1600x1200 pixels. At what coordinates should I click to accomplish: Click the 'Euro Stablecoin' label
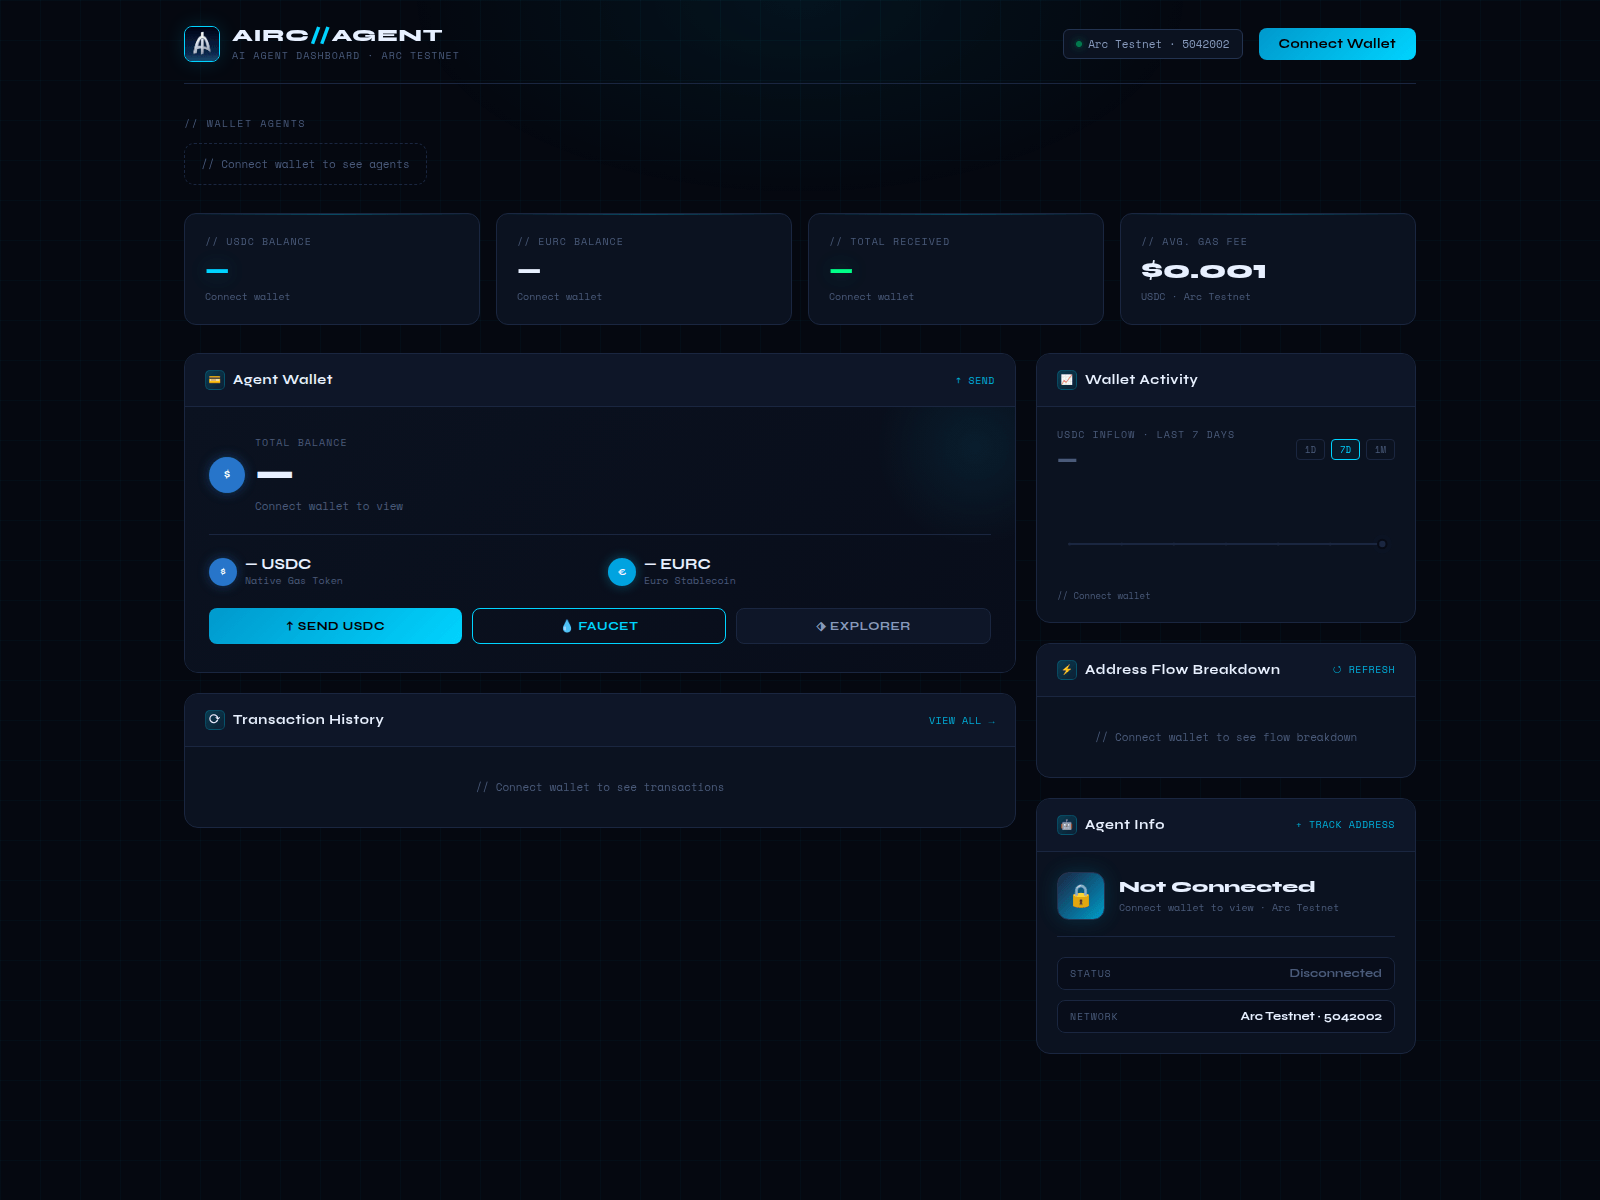pos(690,581)
